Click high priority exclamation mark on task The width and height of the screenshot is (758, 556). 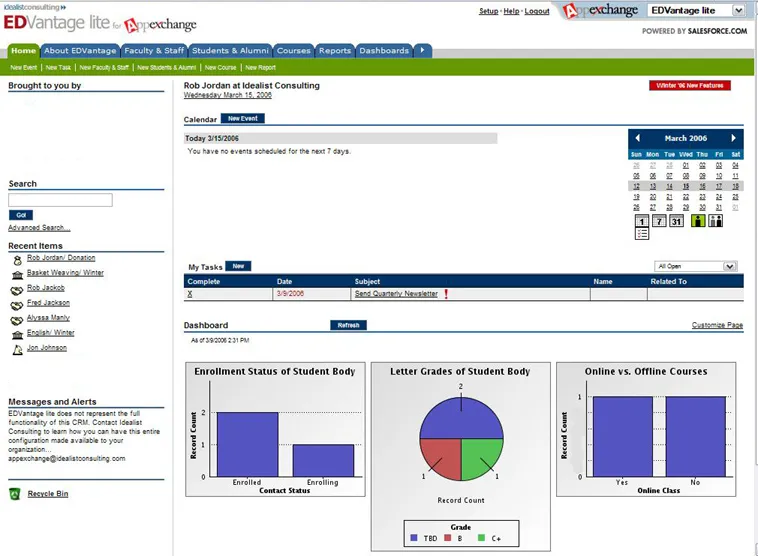tap(446, 293)
